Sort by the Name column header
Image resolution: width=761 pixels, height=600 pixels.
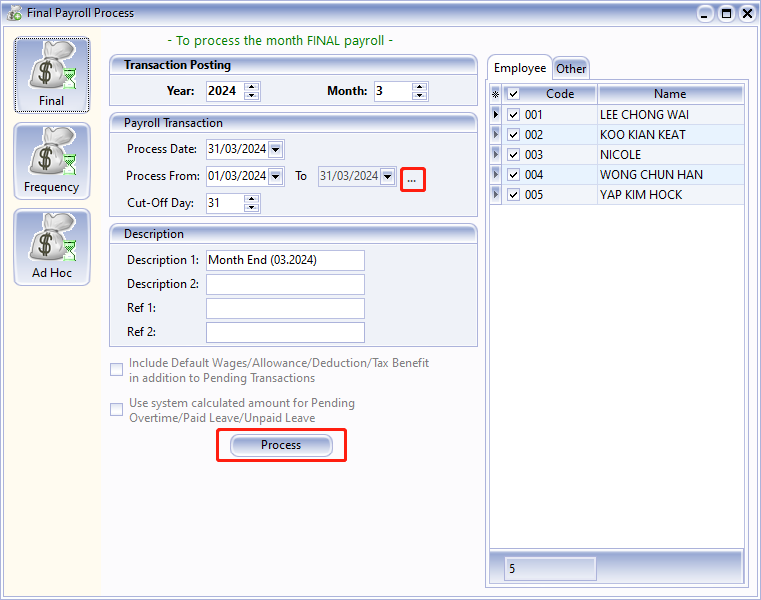(x=670, y=94)
